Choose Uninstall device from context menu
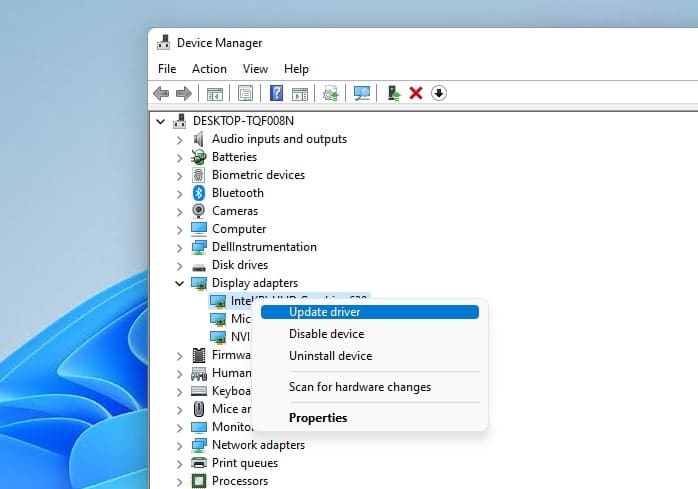 330,356
